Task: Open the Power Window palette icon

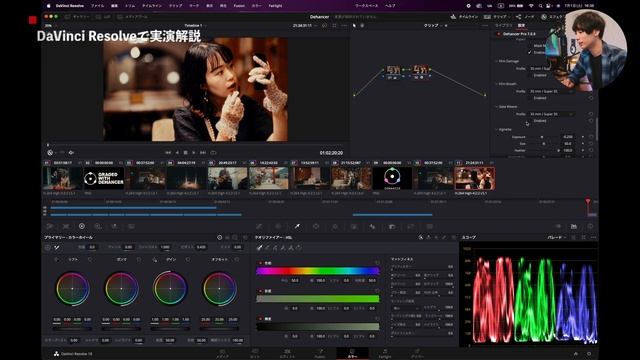Action: pyautogui.click(x=316, y=226)
